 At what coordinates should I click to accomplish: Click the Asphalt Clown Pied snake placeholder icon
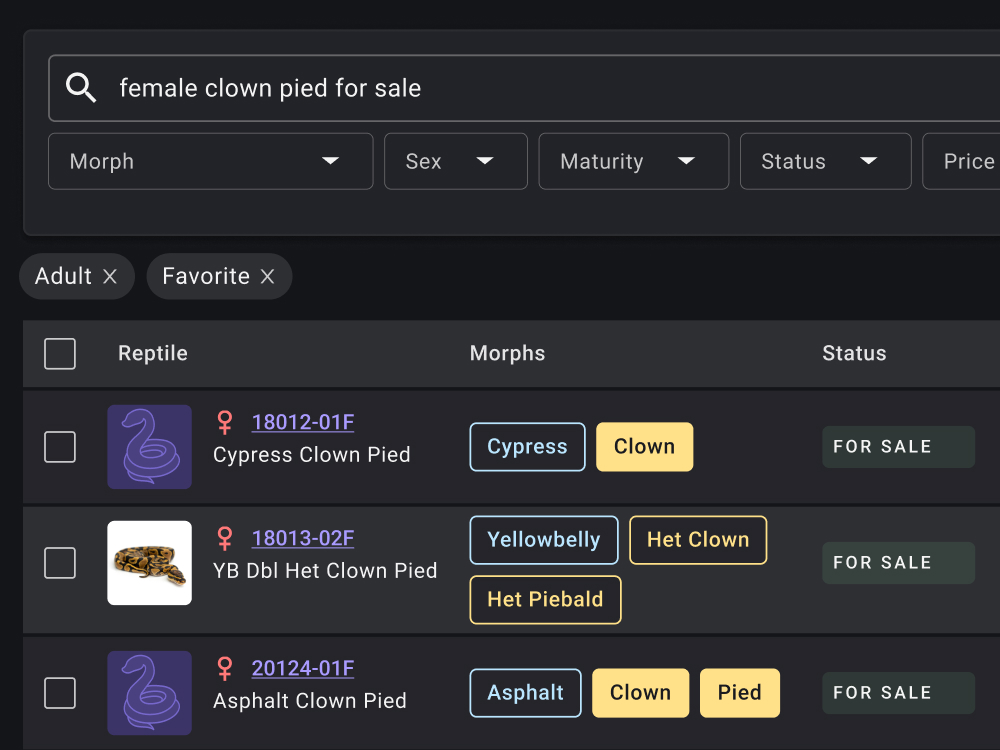(150, 693)
